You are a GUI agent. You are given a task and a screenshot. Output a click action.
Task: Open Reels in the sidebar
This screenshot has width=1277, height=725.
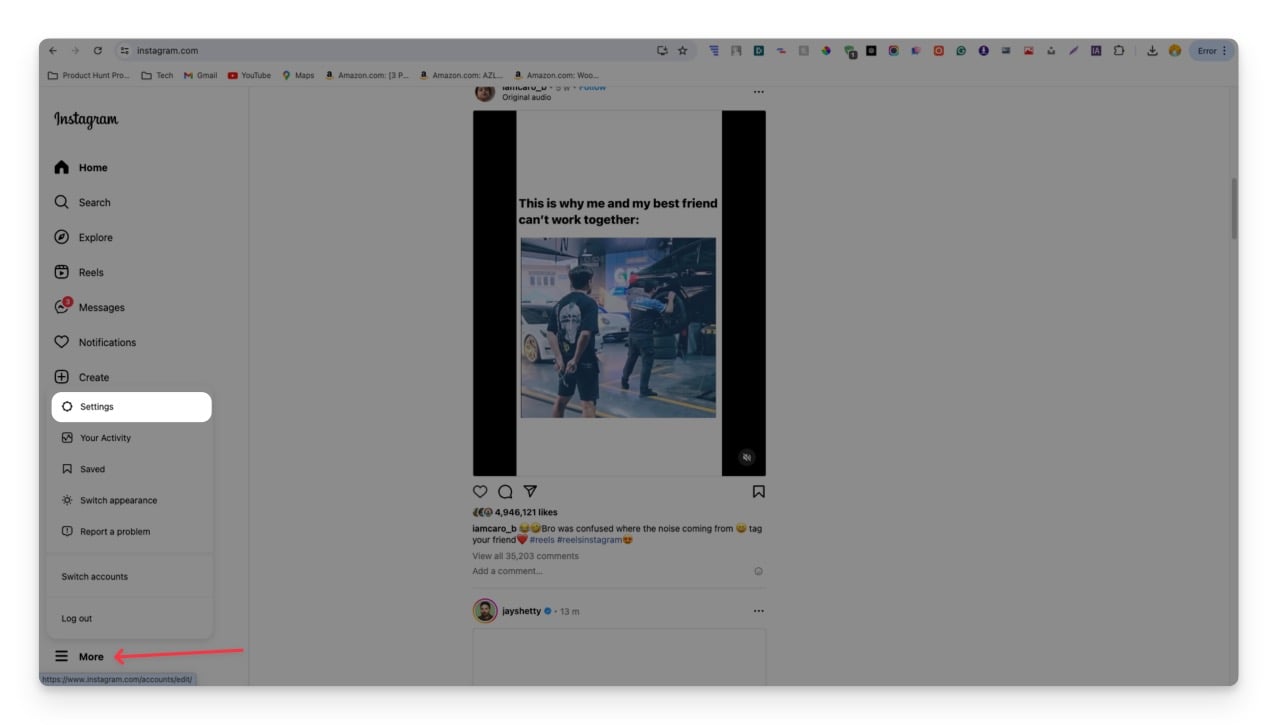coord(80,272)
